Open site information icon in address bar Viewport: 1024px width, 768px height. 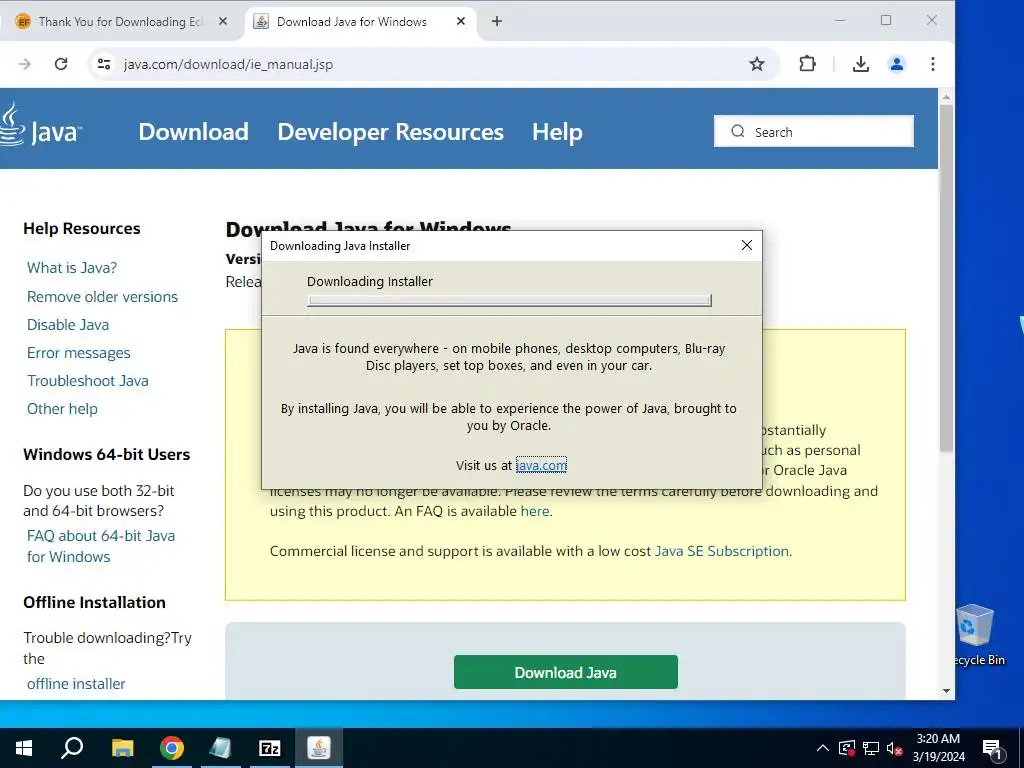click(x=104, y=64)
